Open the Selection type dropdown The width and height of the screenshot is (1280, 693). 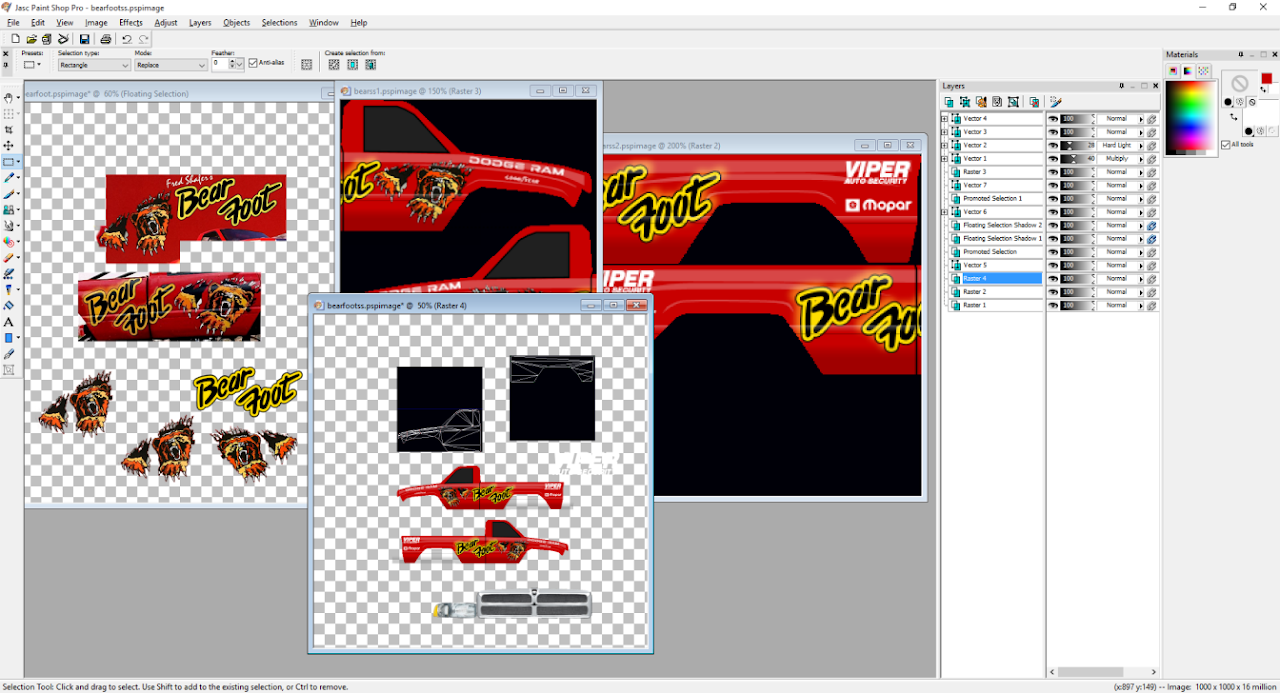pos(94,65)
